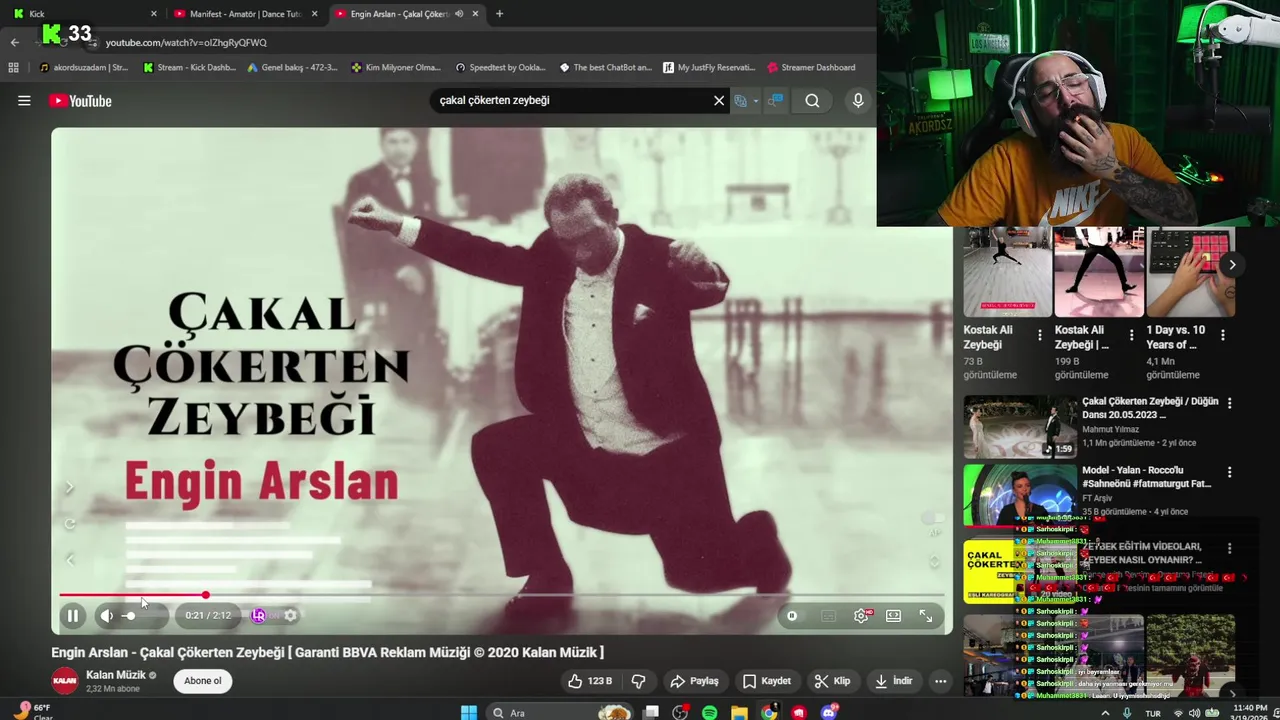Go back with browser back arrow

(x=14, y=43)
